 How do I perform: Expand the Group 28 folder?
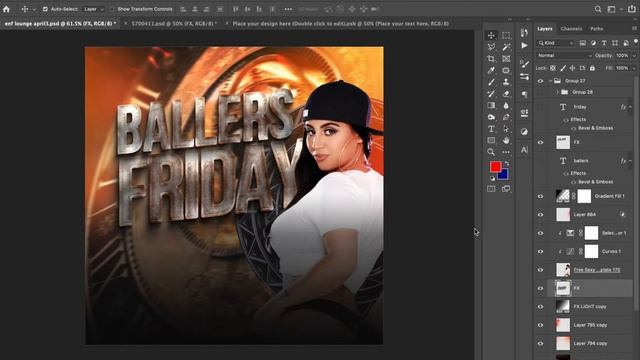click(558, 92)
